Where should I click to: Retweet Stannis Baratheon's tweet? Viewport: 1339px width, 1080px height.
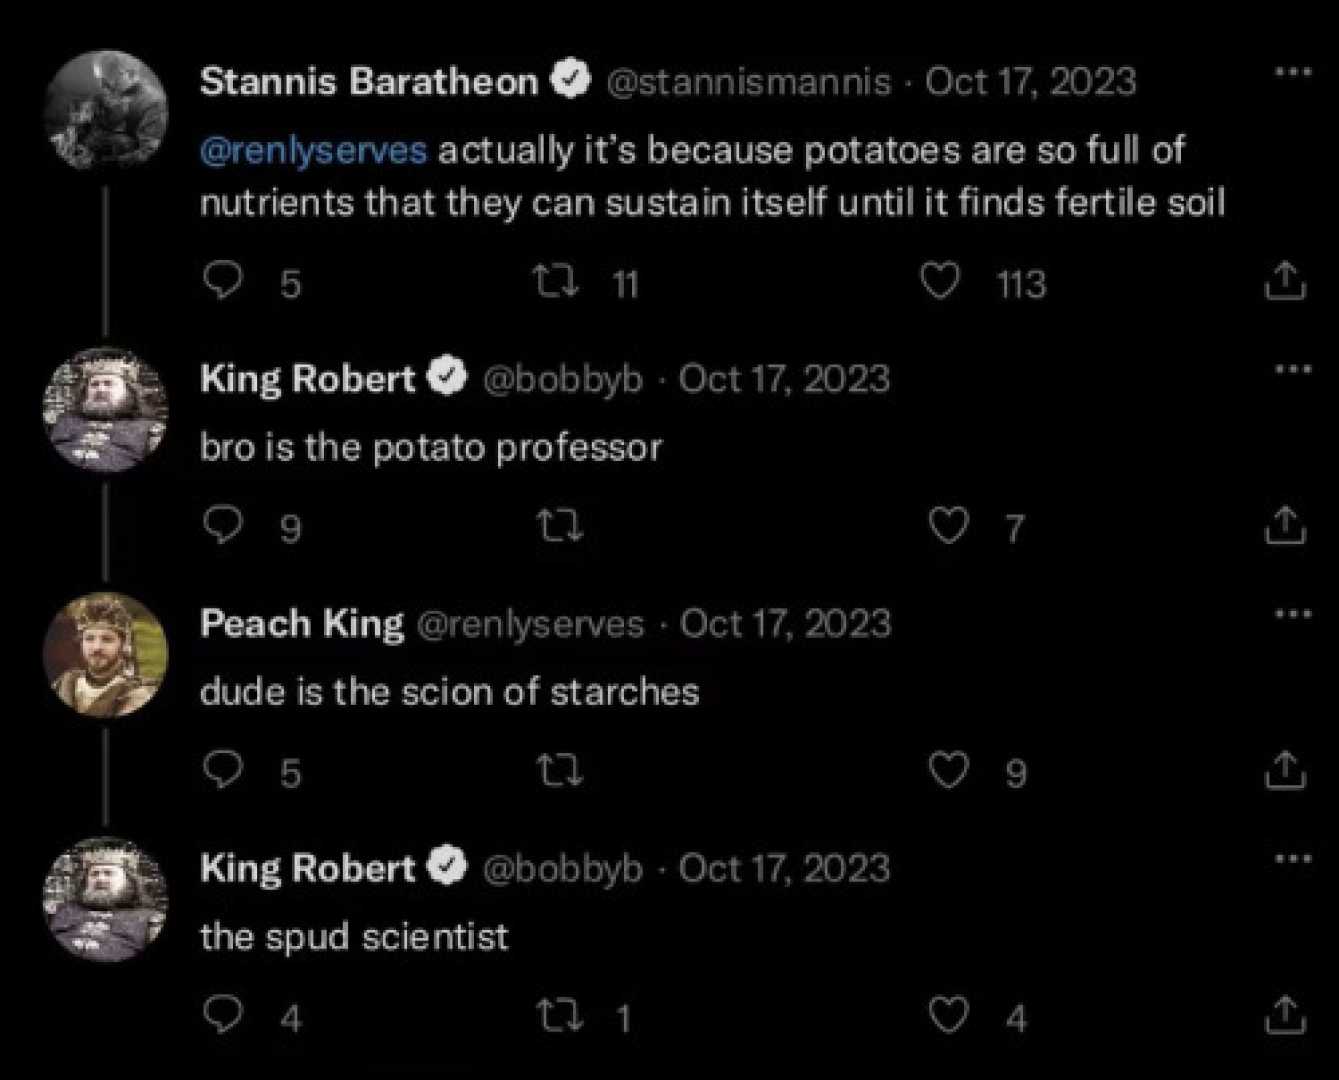point(556,282)
